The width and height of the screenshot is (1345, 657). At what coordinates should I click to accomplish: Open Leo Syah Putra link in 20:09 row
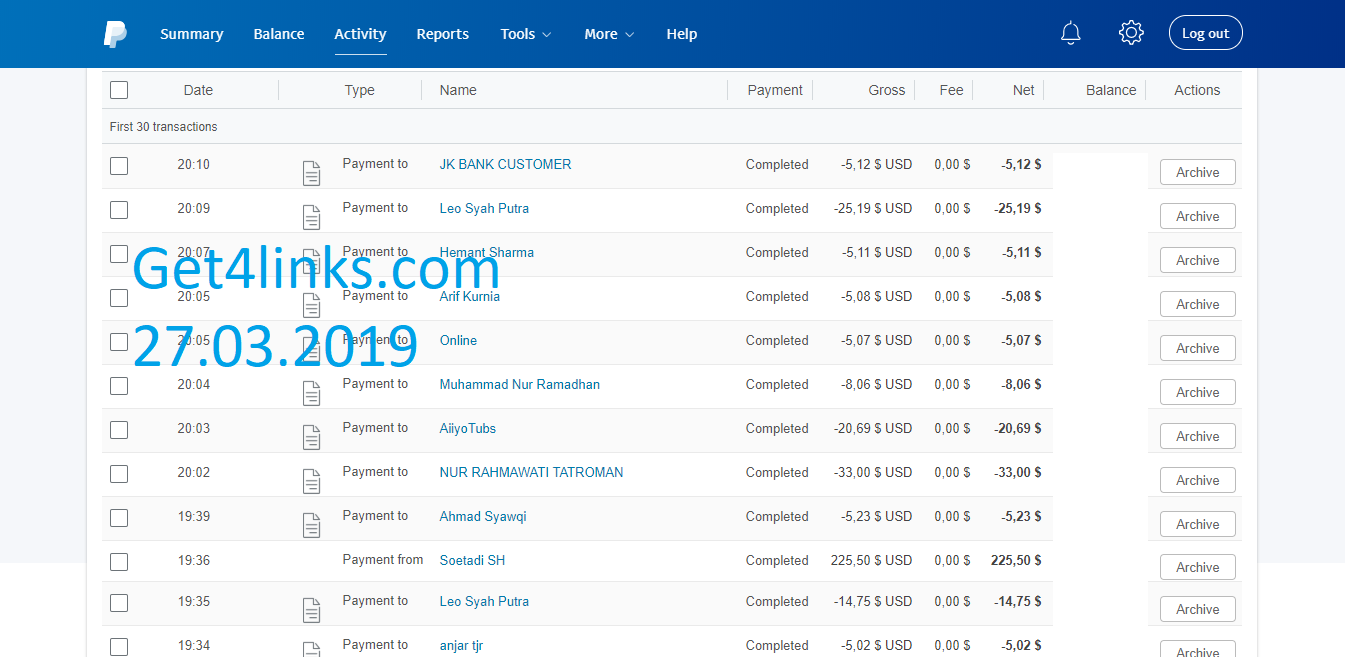click(484, 209)
